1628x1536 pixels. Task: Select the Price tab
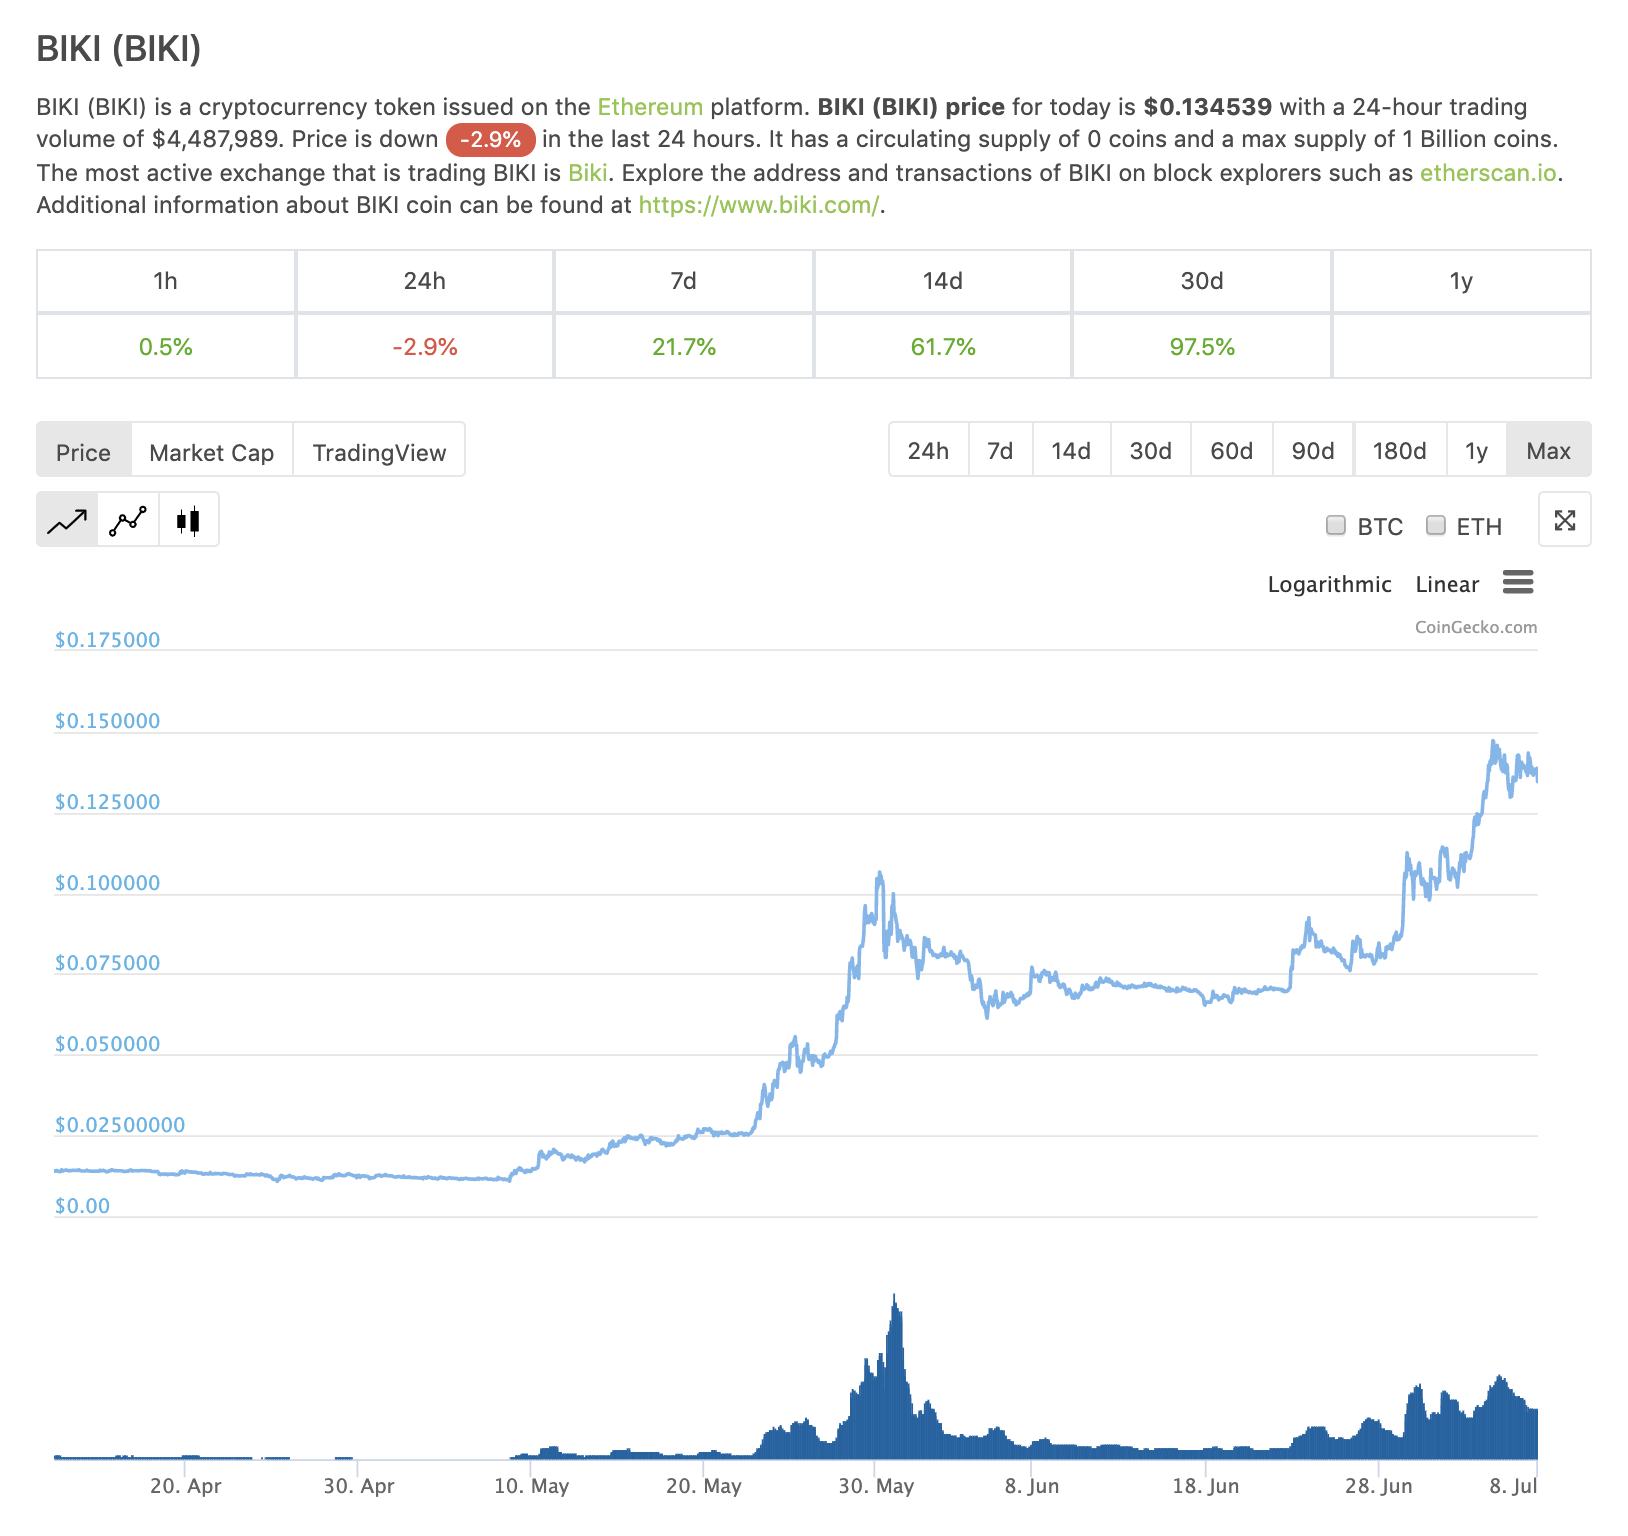point(83,452)
